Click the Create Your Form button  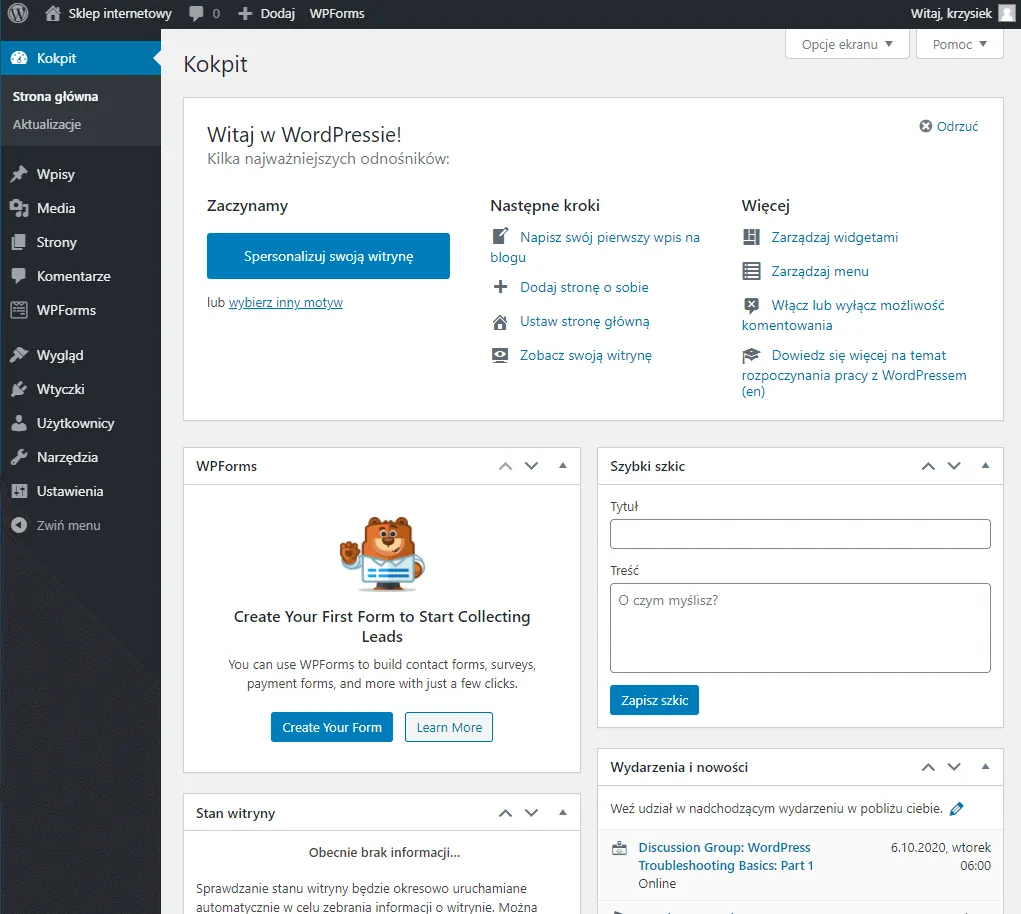click(x=331, y=727)
